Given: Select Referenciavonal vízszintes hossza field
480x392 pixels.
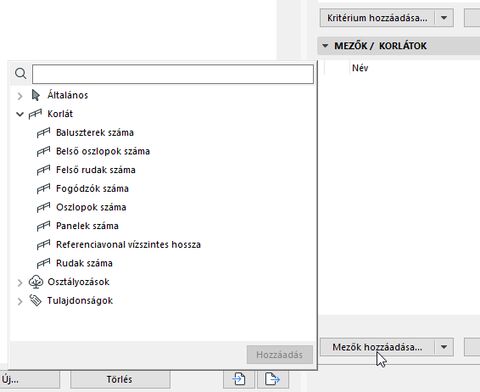Looking at the screenshot, I should tap(128, 245).
